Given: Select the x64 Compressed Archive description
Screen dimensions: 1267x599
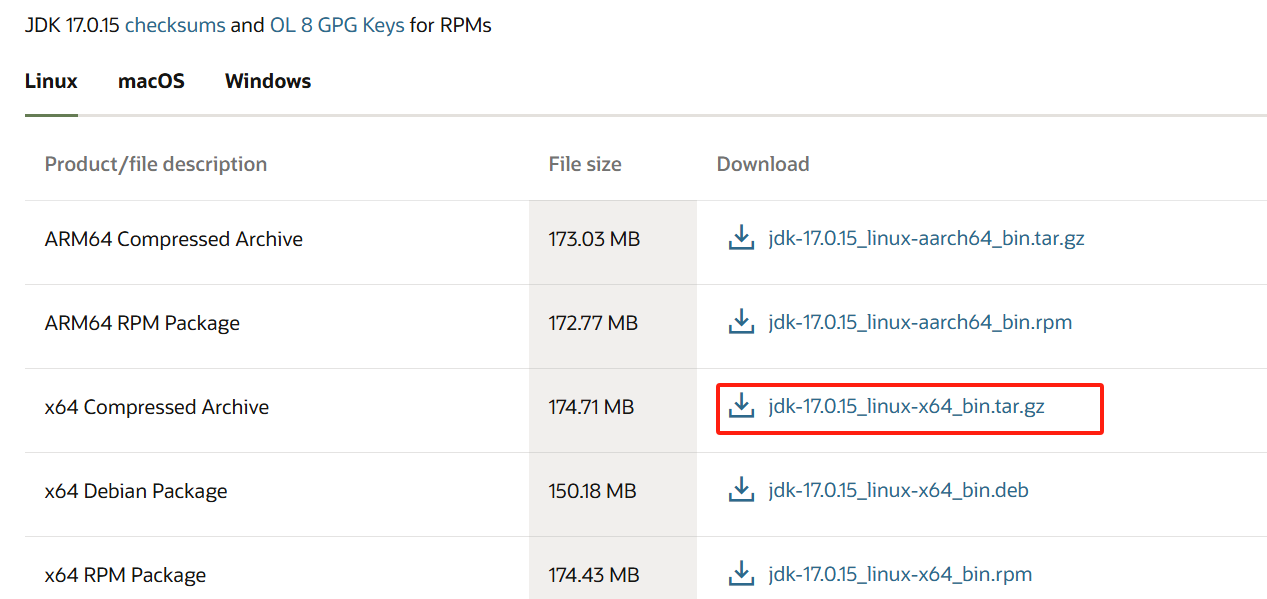Looking at the screenshot, I should 157,407.
